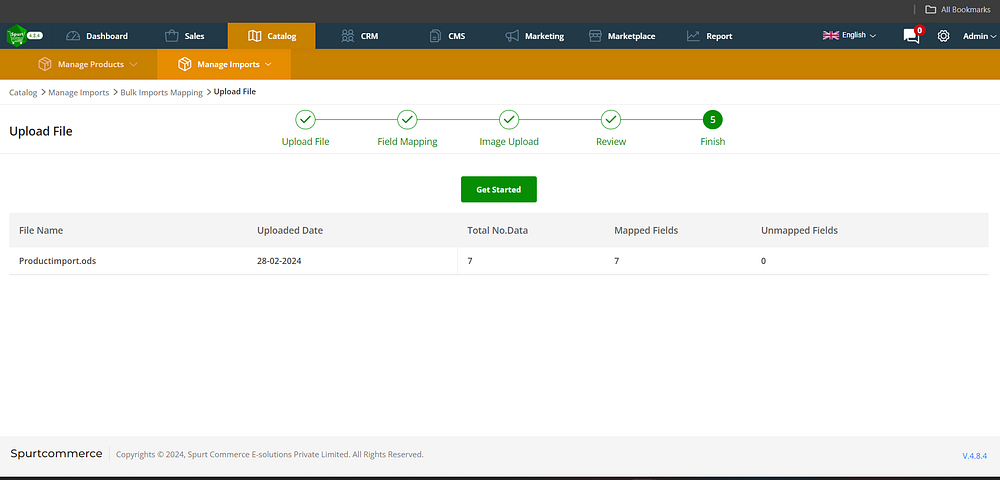Click the Spurtcommerce footer logo text
Image resolution: width=1000 pixels, height=480 pixels.
point(56,454)
